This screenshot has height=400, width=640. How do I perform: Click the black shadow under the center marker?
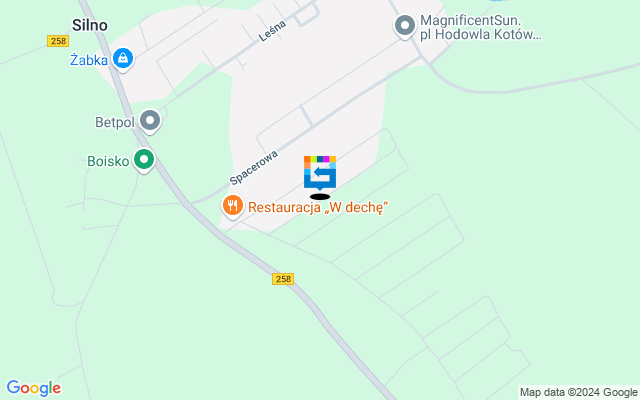pyautogui.click(x=320, y=197)
